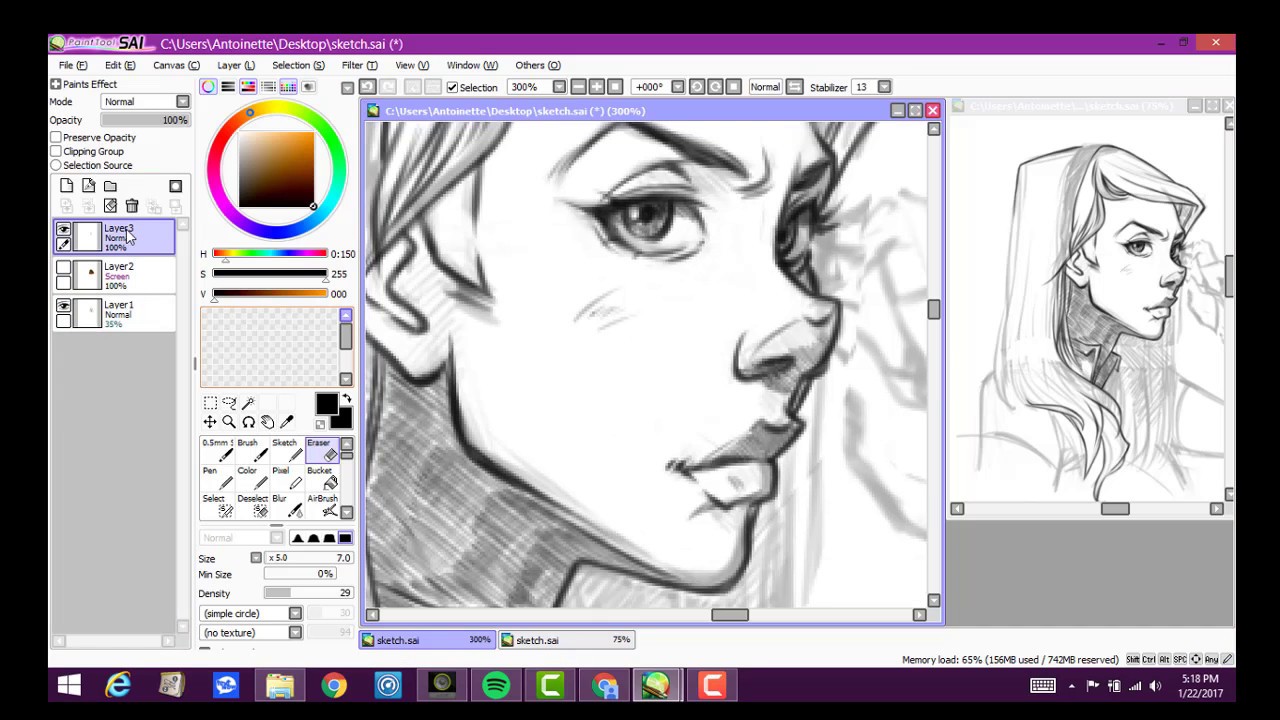The width and height of the screenshot is (1280, 720).
Task: Select the flattest brush edge shape
Action: tap(345, 538)
